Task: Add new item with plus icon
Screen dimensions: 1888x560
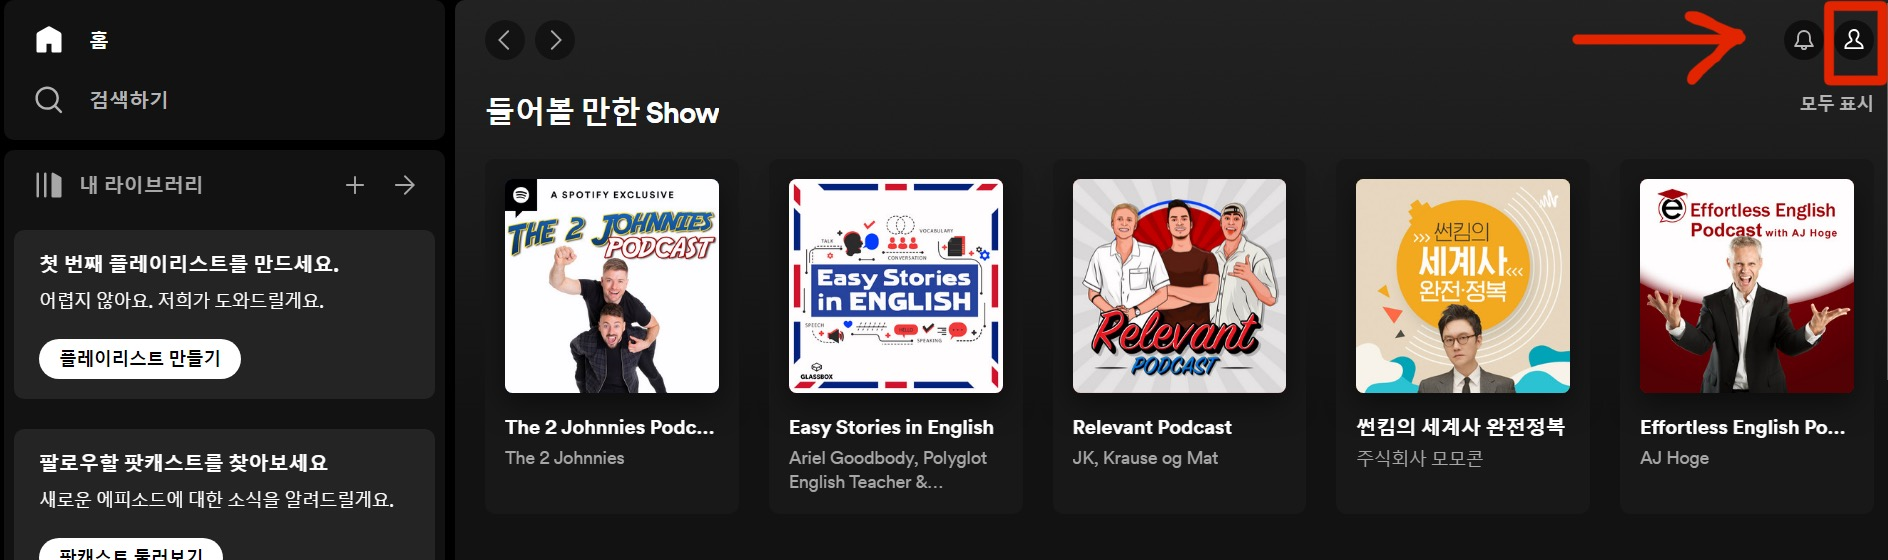Action: pyautogui.click(x=355, y=185)
